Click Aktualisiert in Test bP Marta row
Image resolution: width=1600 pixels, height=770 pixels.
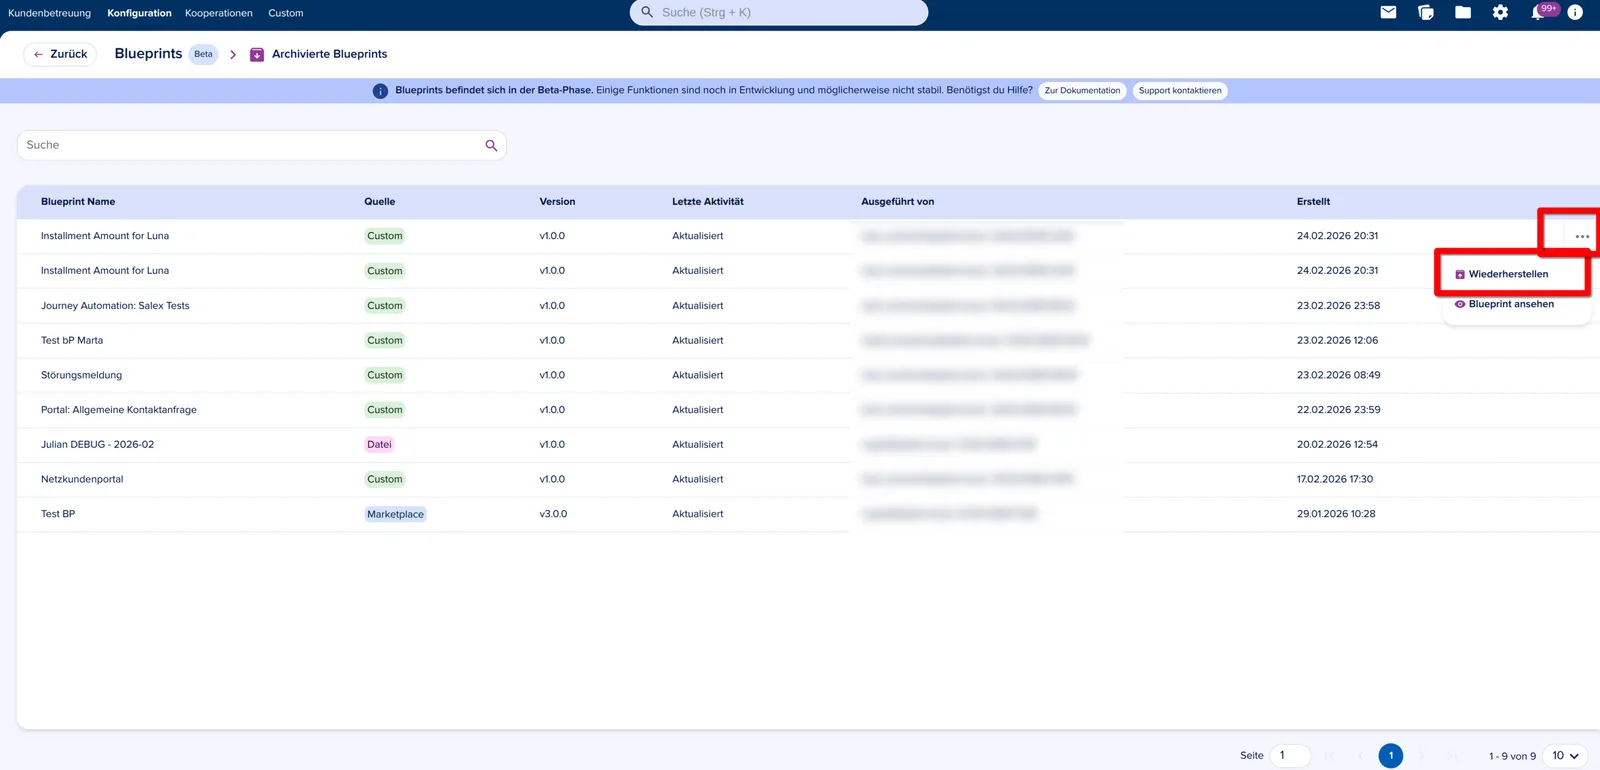tap(698, 341)
